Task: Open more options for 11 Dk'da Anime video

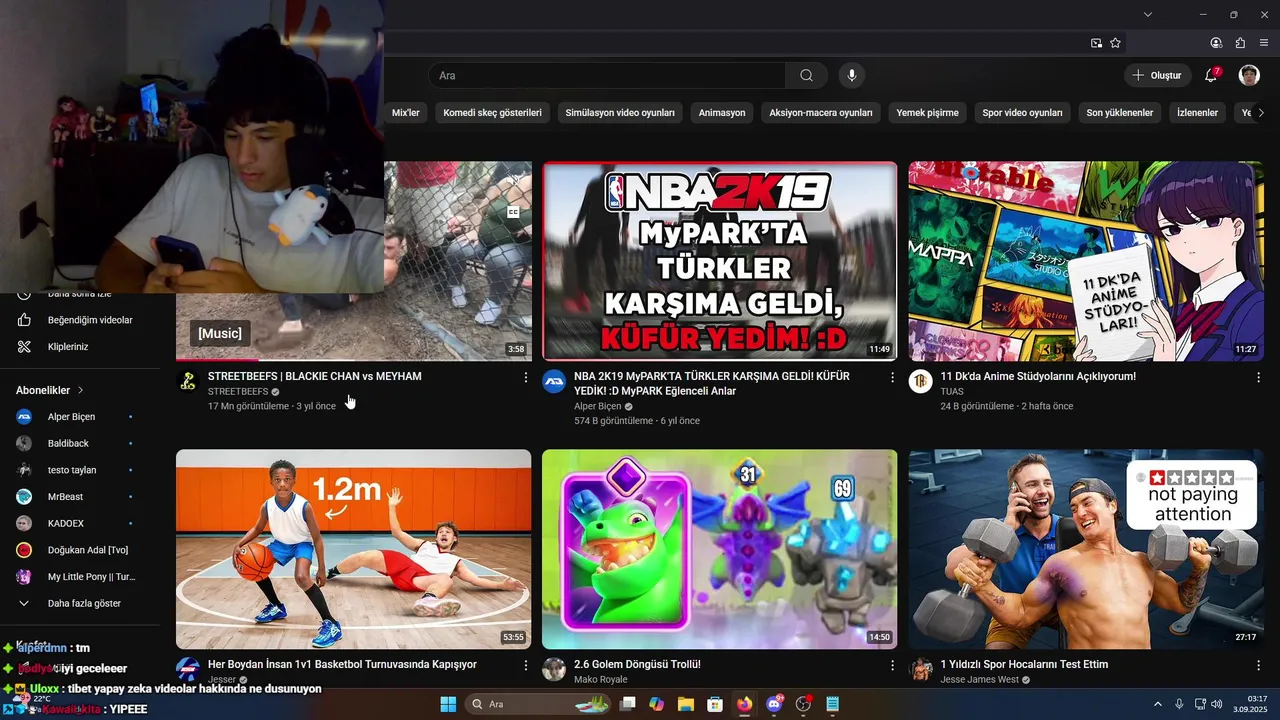Action: (x=1258, y=377)
